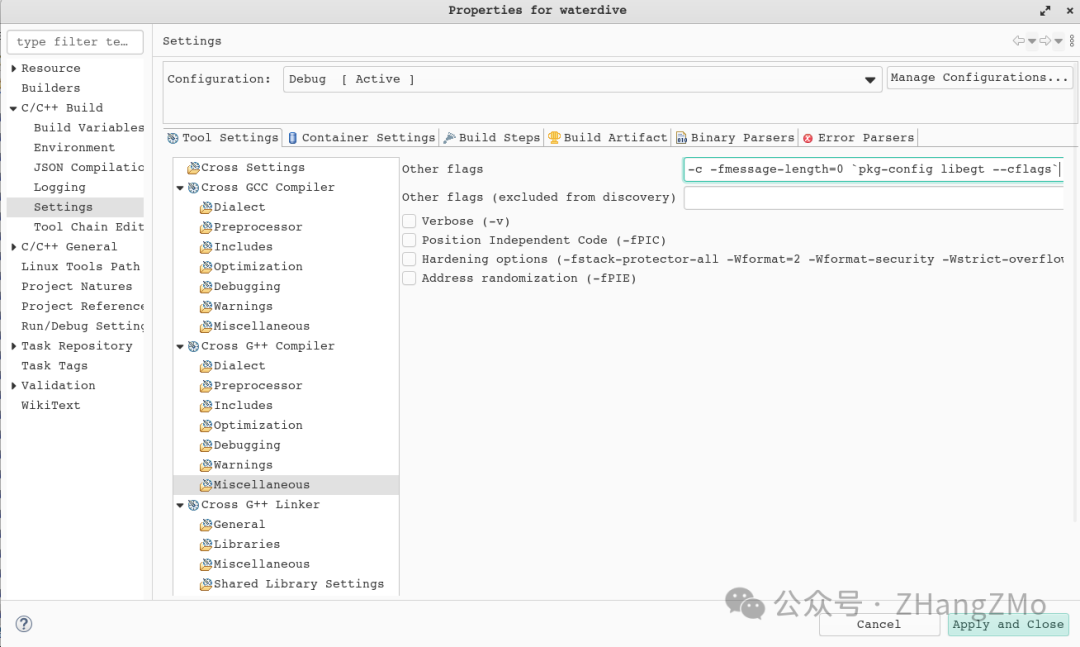Open back-history dropdown arrow
The image size is (1080, 647).
coord(1032,41)
